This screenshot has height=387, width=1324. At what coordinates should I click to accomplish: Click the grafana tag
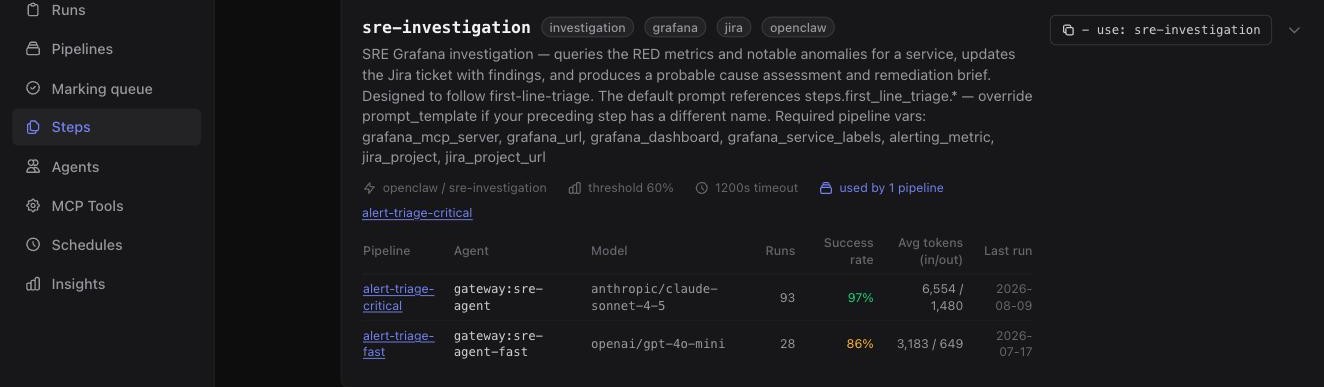click(x=675, y=28)
